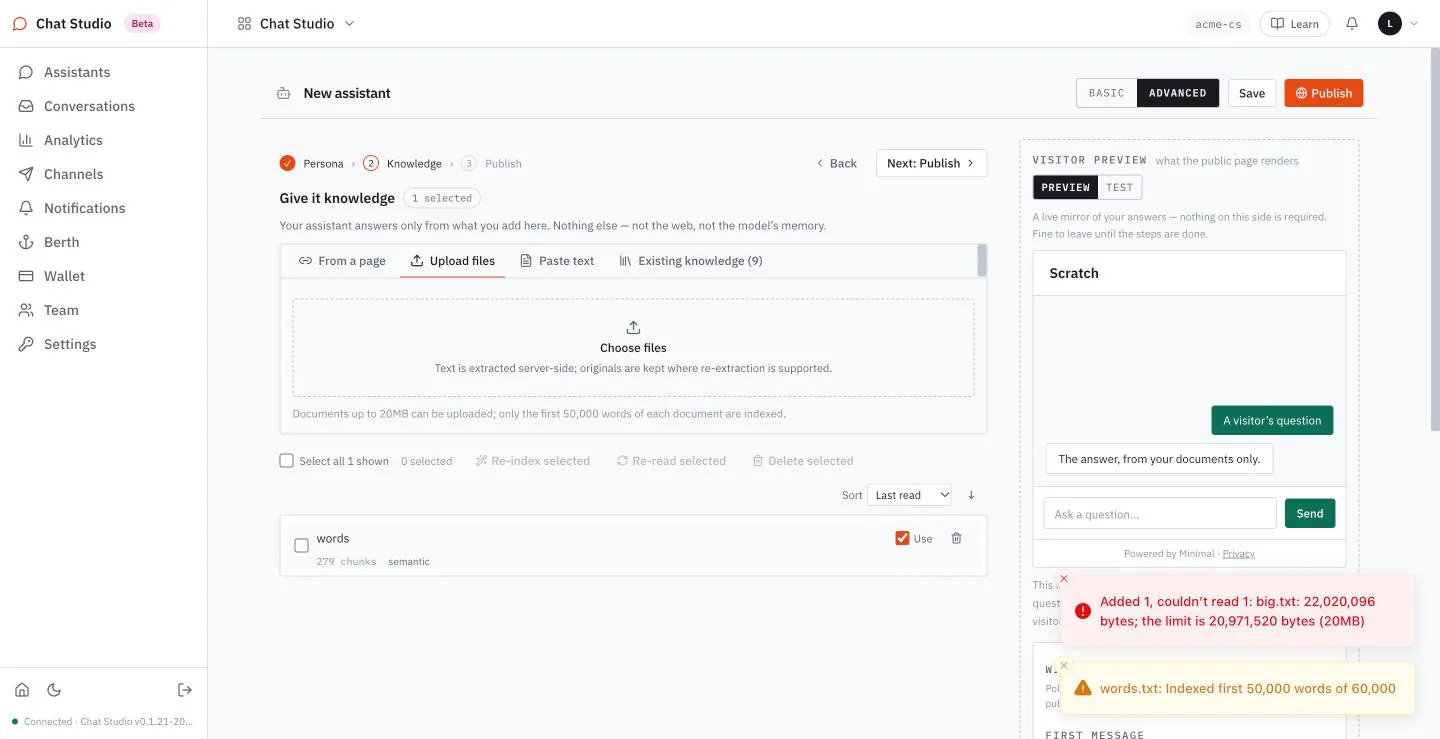Switch to the Paste text tab

(557, 261)
